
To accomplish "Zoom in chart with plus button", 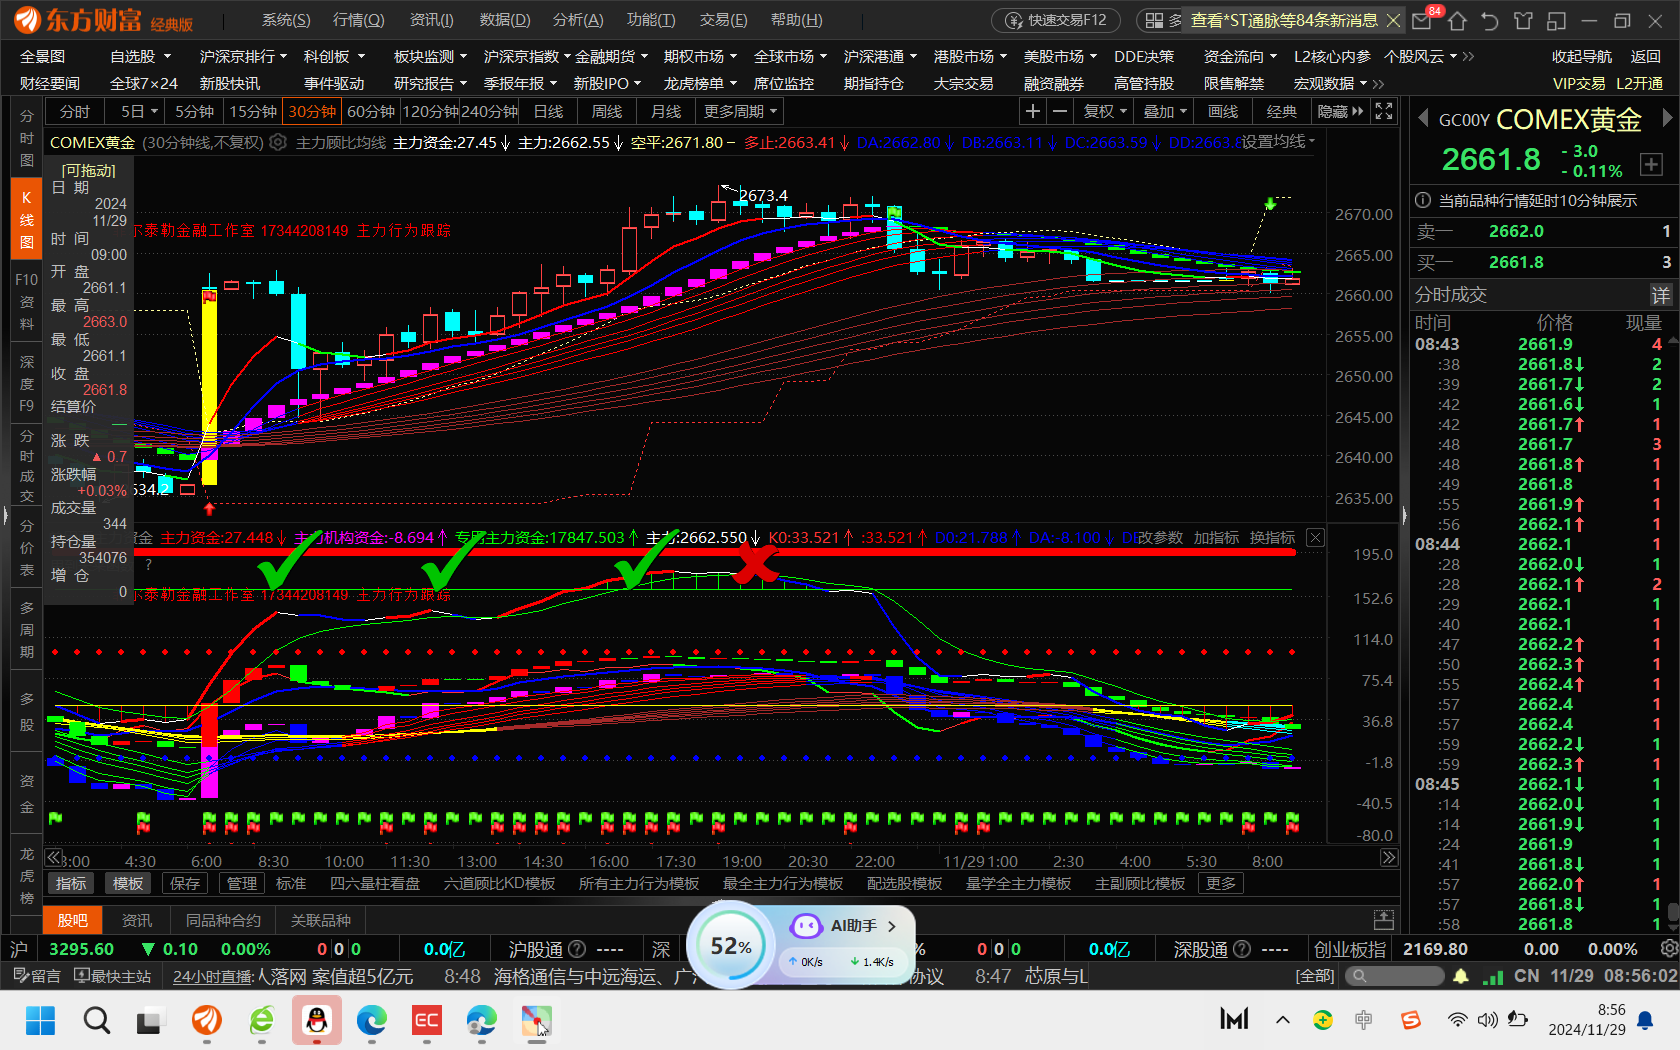I will coord(1033,111).
